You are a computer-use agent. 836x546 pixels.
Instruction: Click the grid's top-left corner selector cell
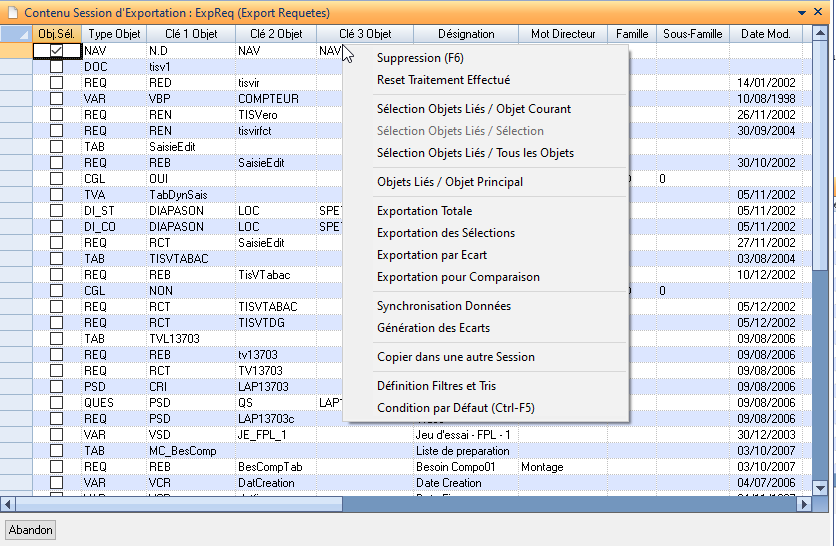click(16, 34)
